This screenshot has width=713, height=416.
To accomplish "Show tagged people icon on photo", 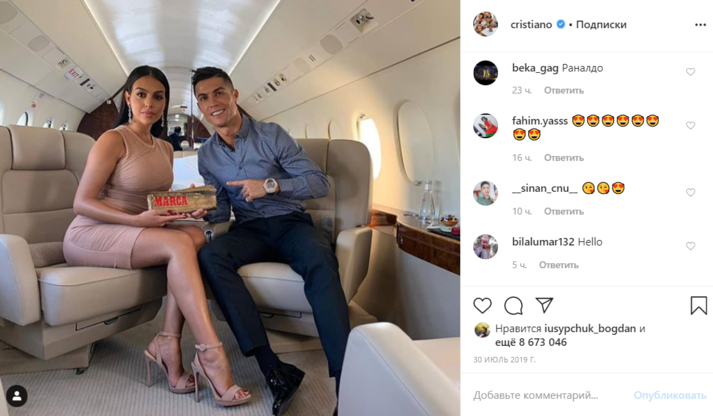I will pos(17,396).
